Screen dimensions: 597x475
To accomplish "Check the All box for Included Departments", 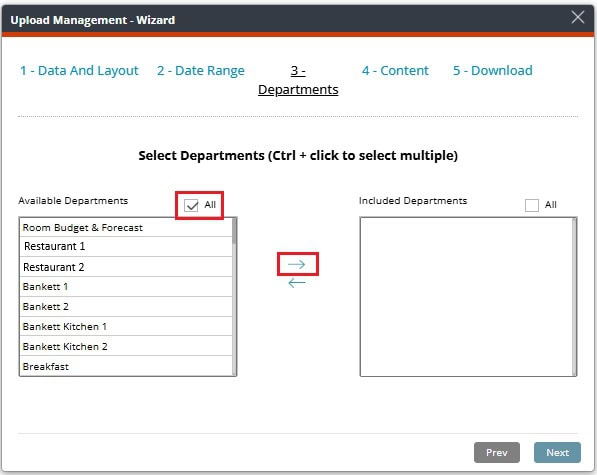I will (532, 206).
